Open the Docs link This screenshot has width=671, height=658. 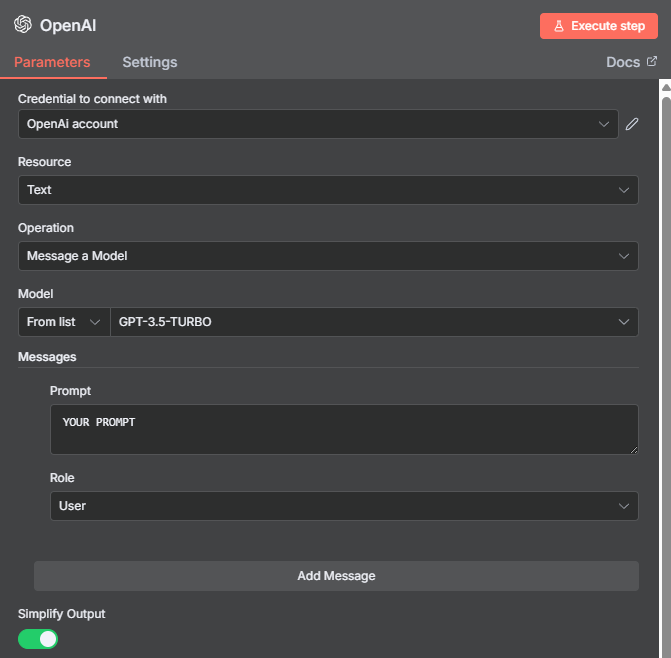click(x=623, y=62)
